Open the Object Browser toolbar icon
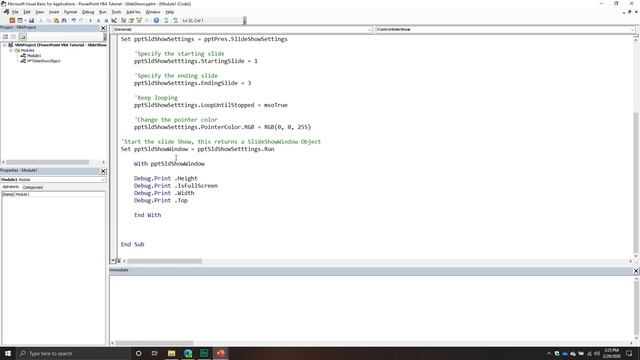The width and height of the screenshot is (640, 360). click(139, 20)
